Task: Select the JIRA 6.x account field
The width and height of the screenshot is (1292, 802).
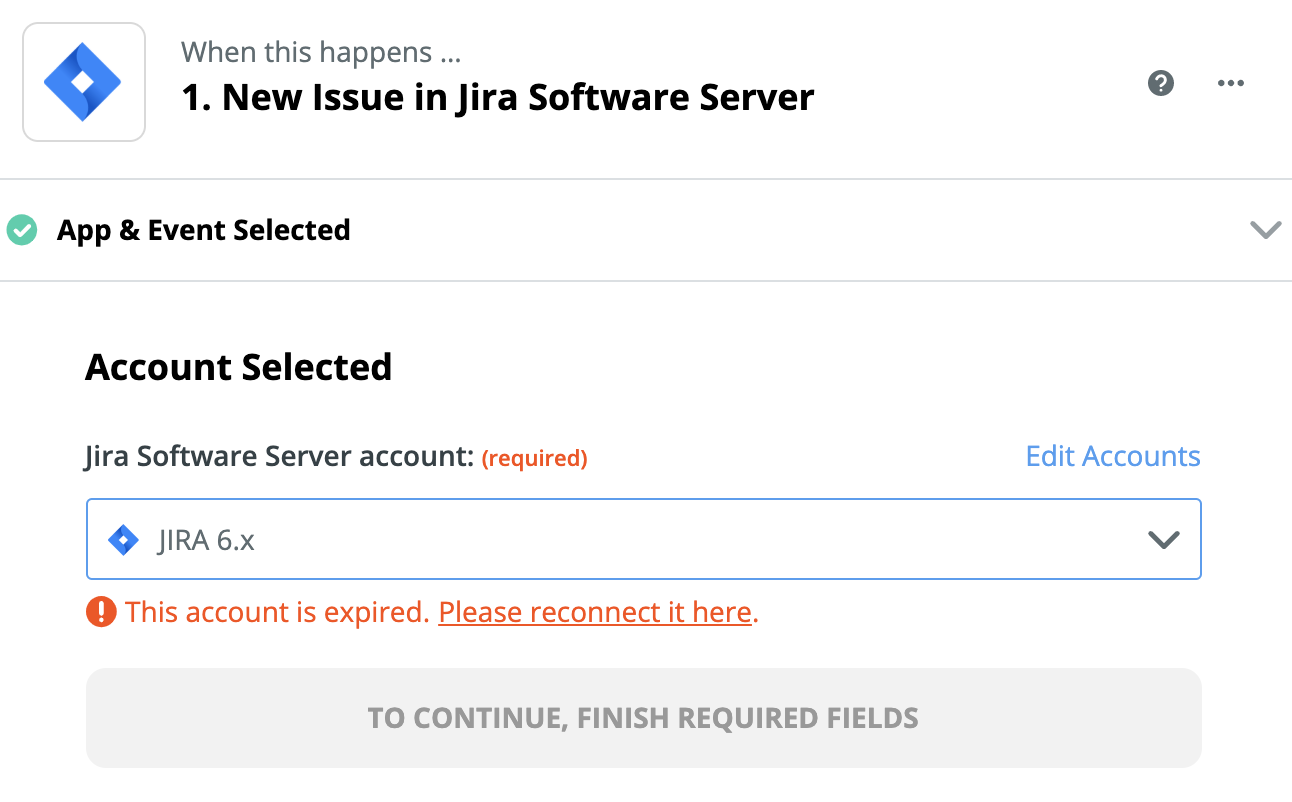Action: click(x=640, y=540)
